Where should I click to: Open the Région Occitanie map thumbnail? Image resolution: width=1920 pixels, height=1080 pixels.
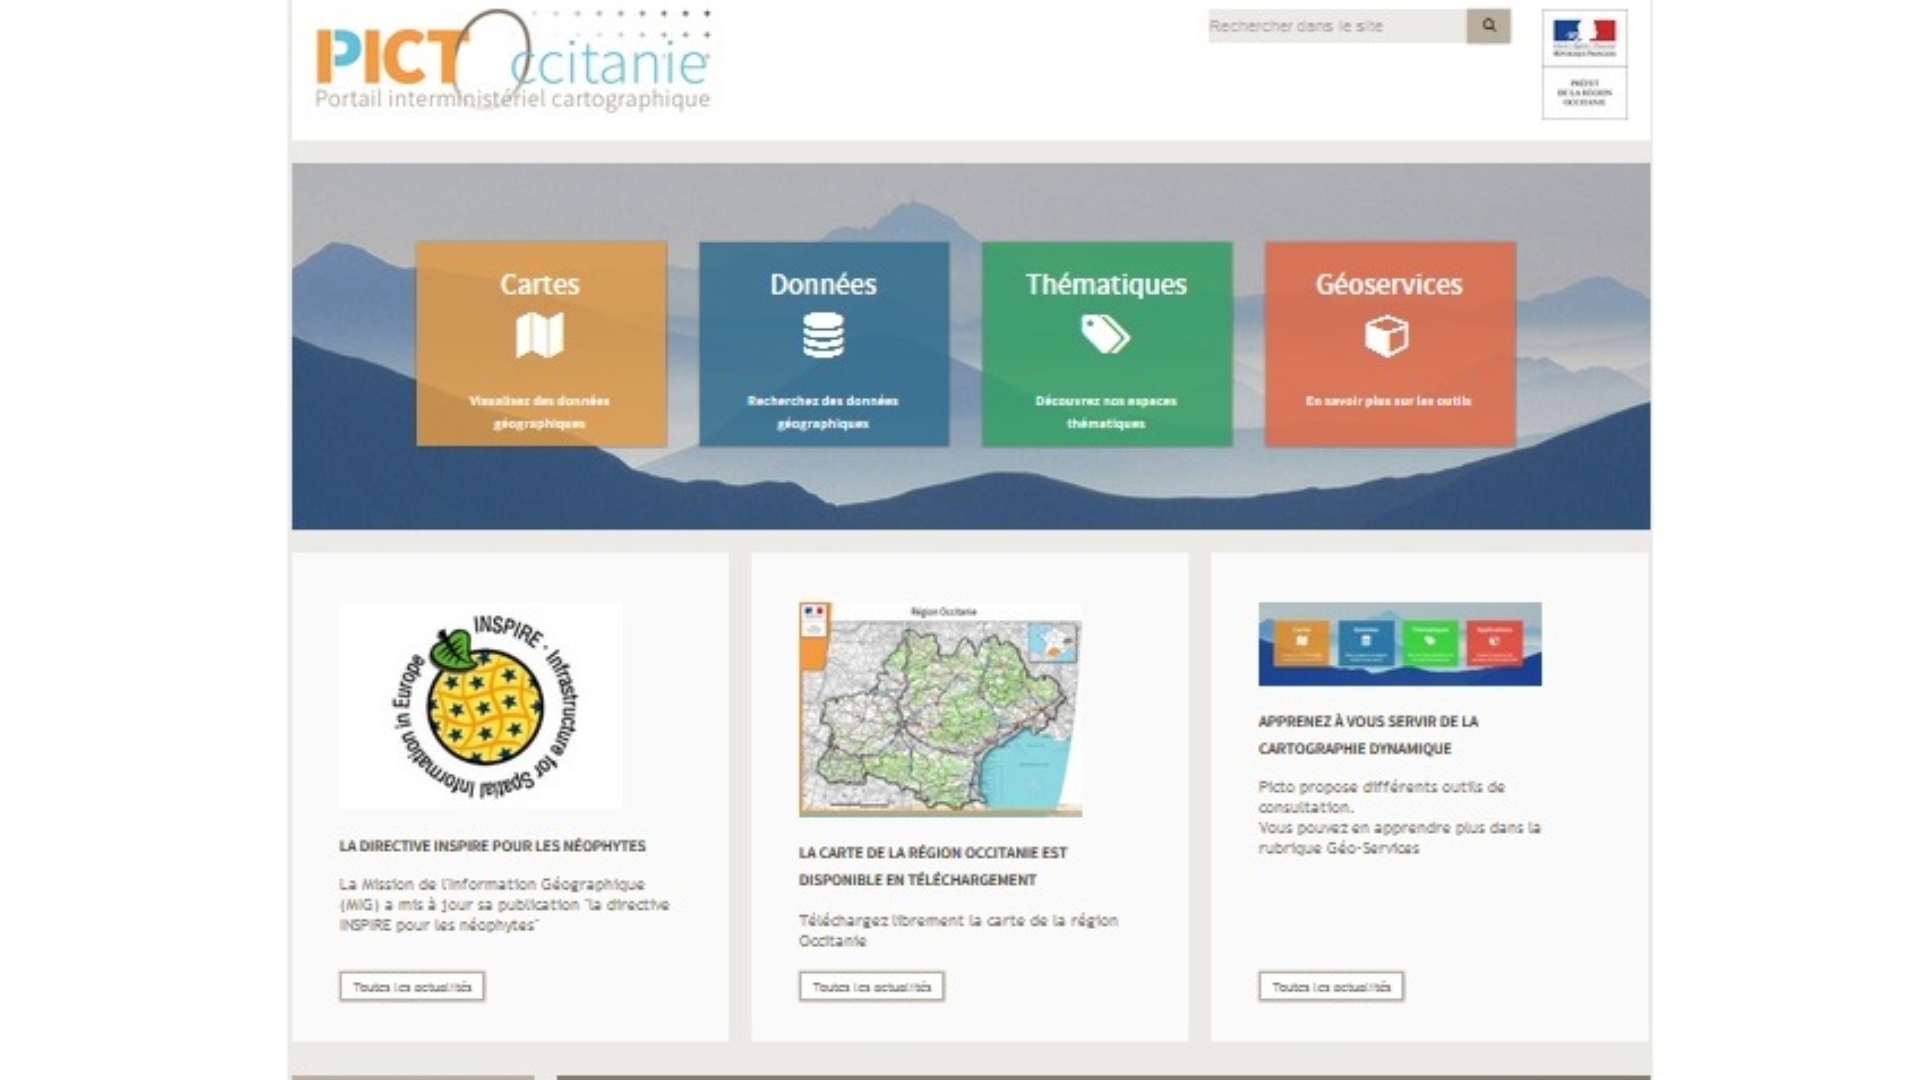[x=939, y=709]
